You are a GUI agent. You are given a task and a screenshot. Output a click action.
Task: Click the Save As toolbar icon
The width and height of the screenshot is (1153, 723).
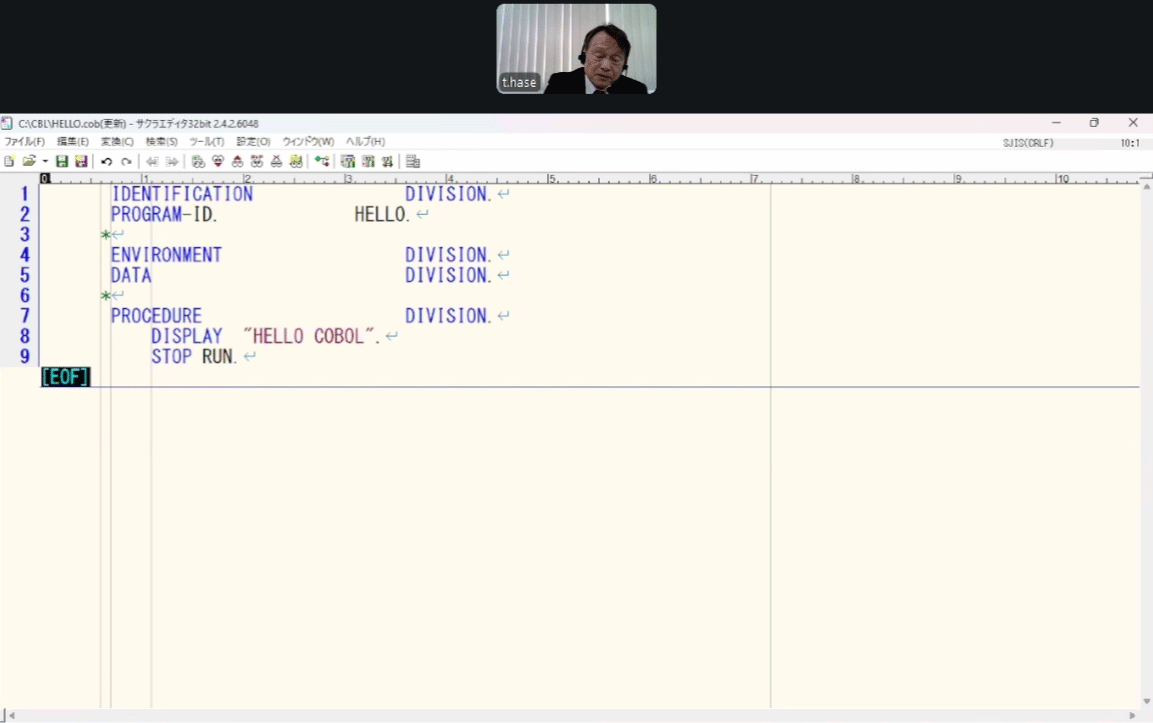(81, 161)
